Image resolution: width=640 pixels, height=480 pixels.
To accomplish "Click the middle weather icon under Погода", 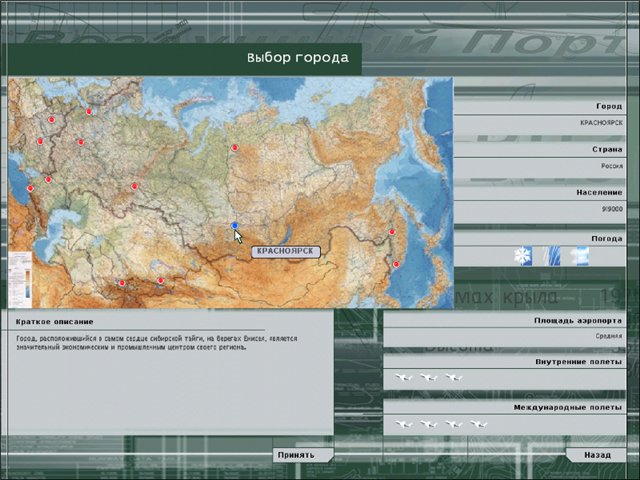I will point(551,256).
